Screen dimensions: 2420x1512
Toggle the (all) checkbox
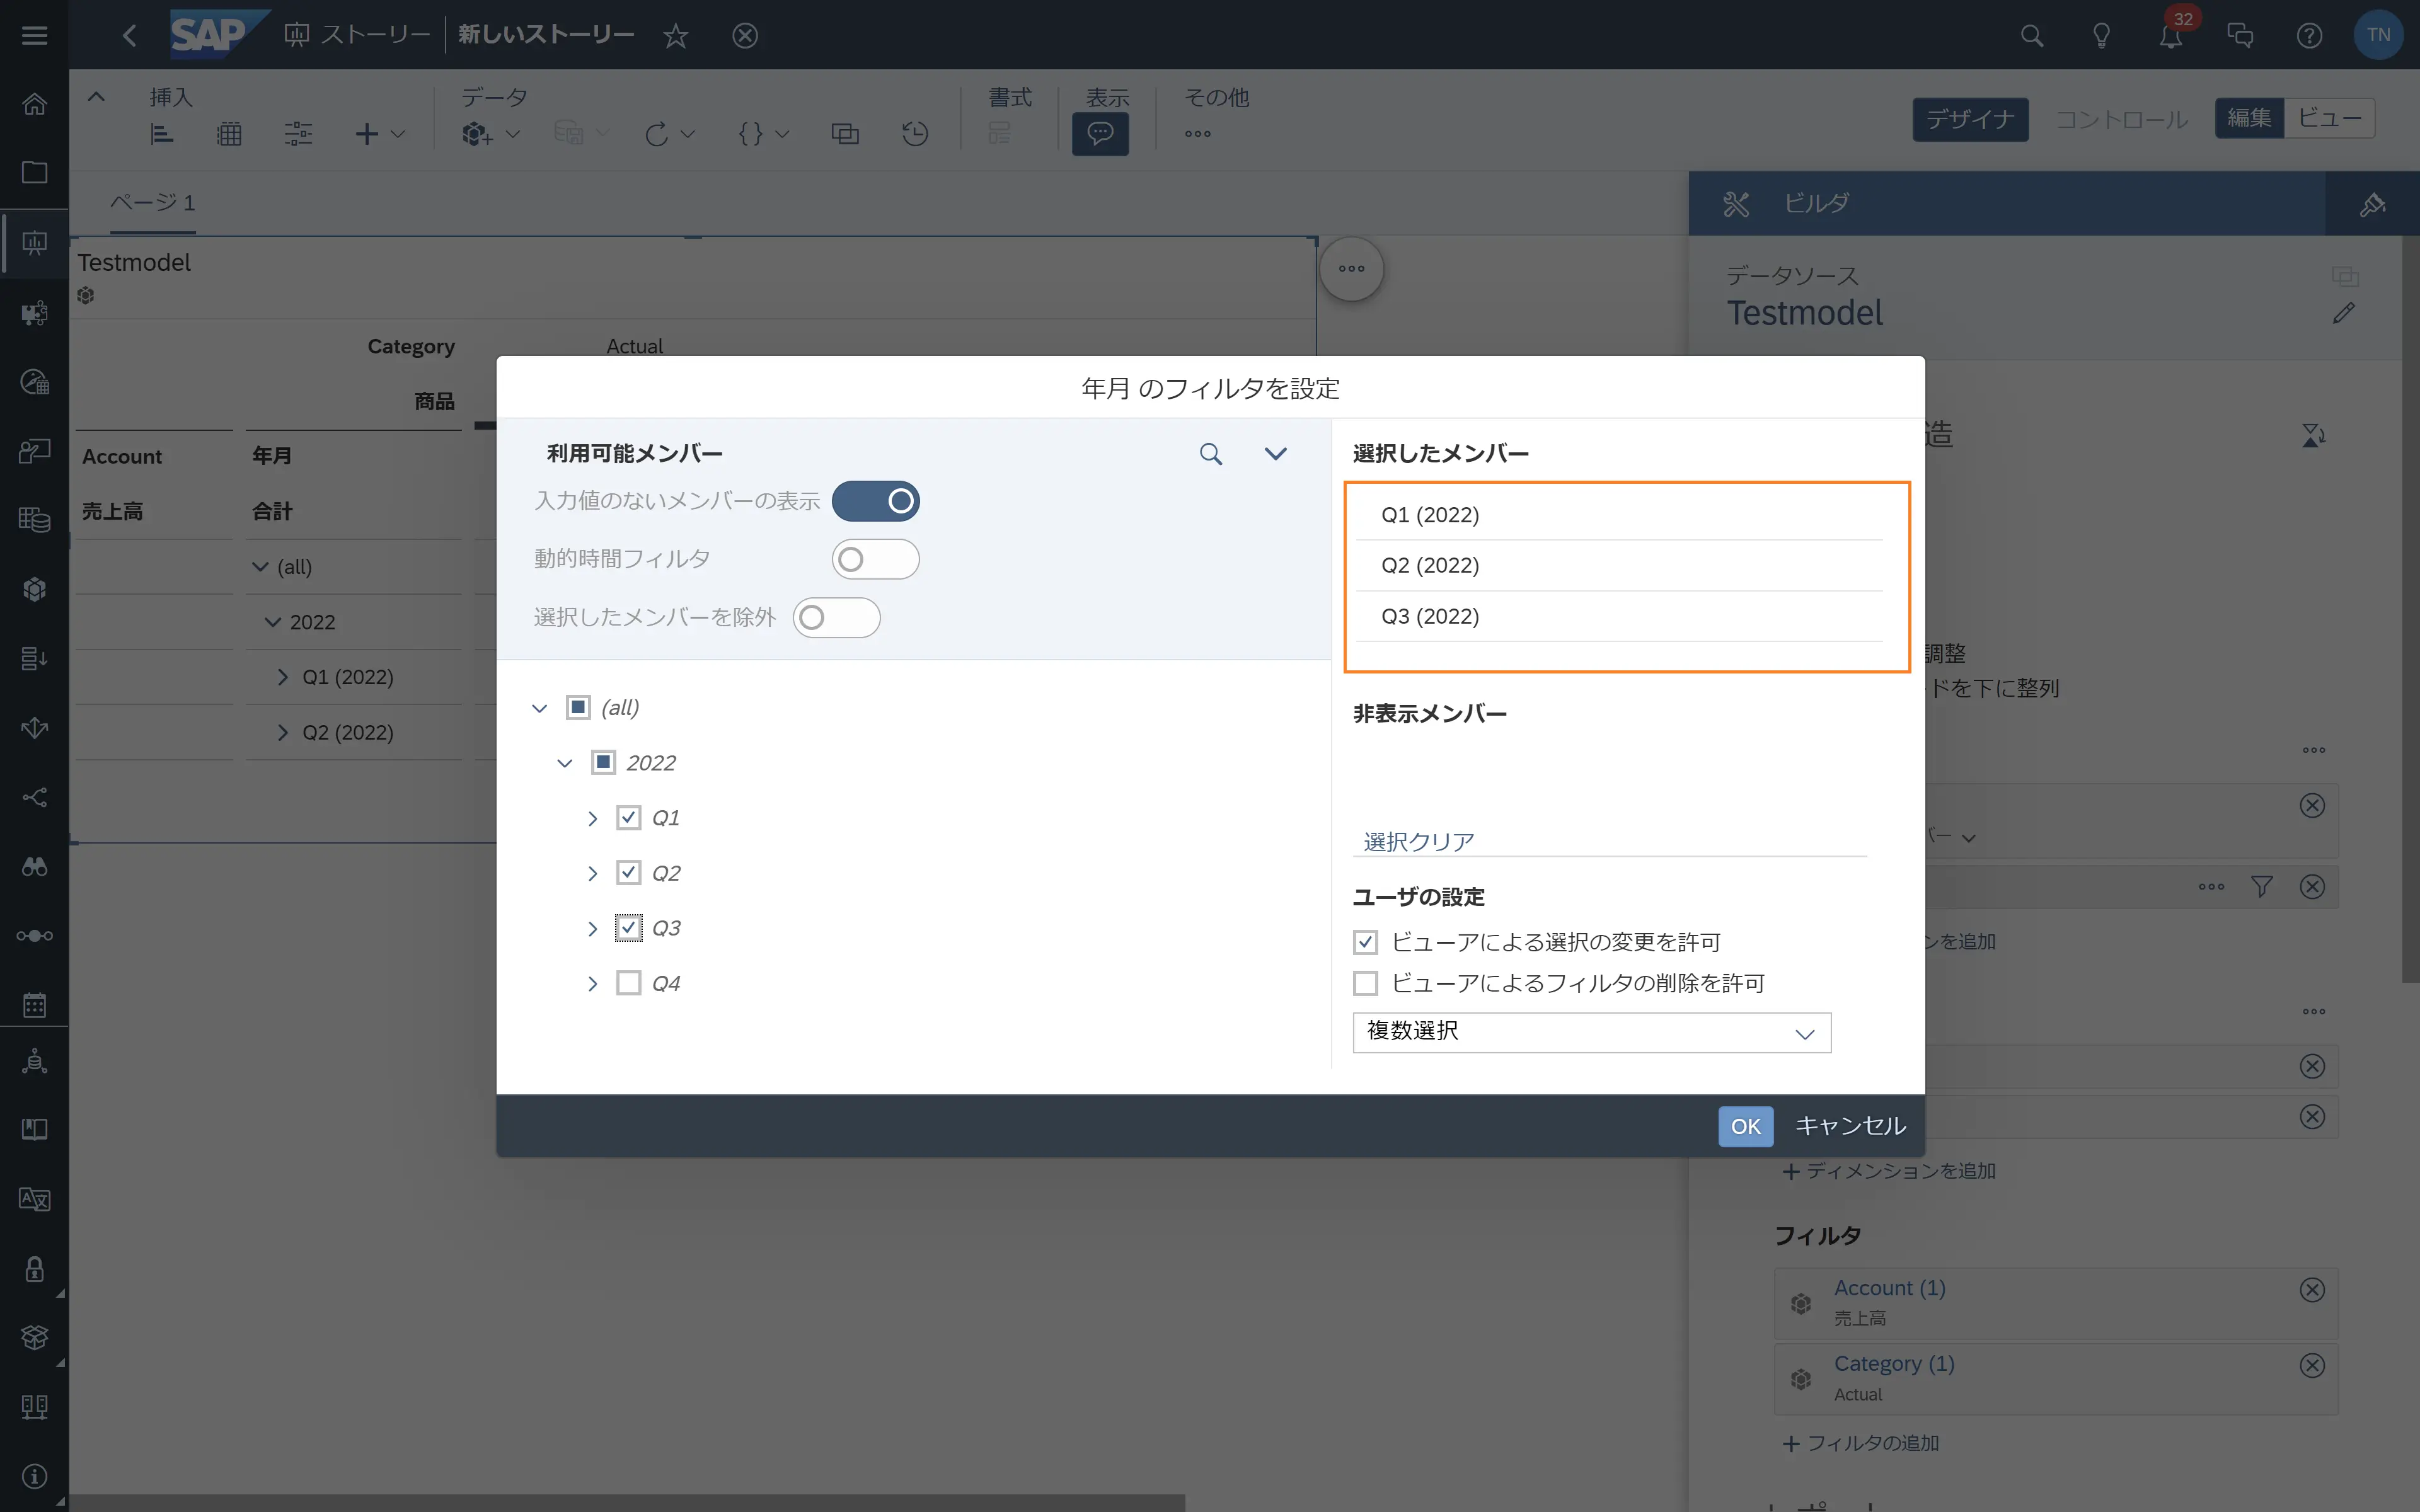[x=578, y=708]
